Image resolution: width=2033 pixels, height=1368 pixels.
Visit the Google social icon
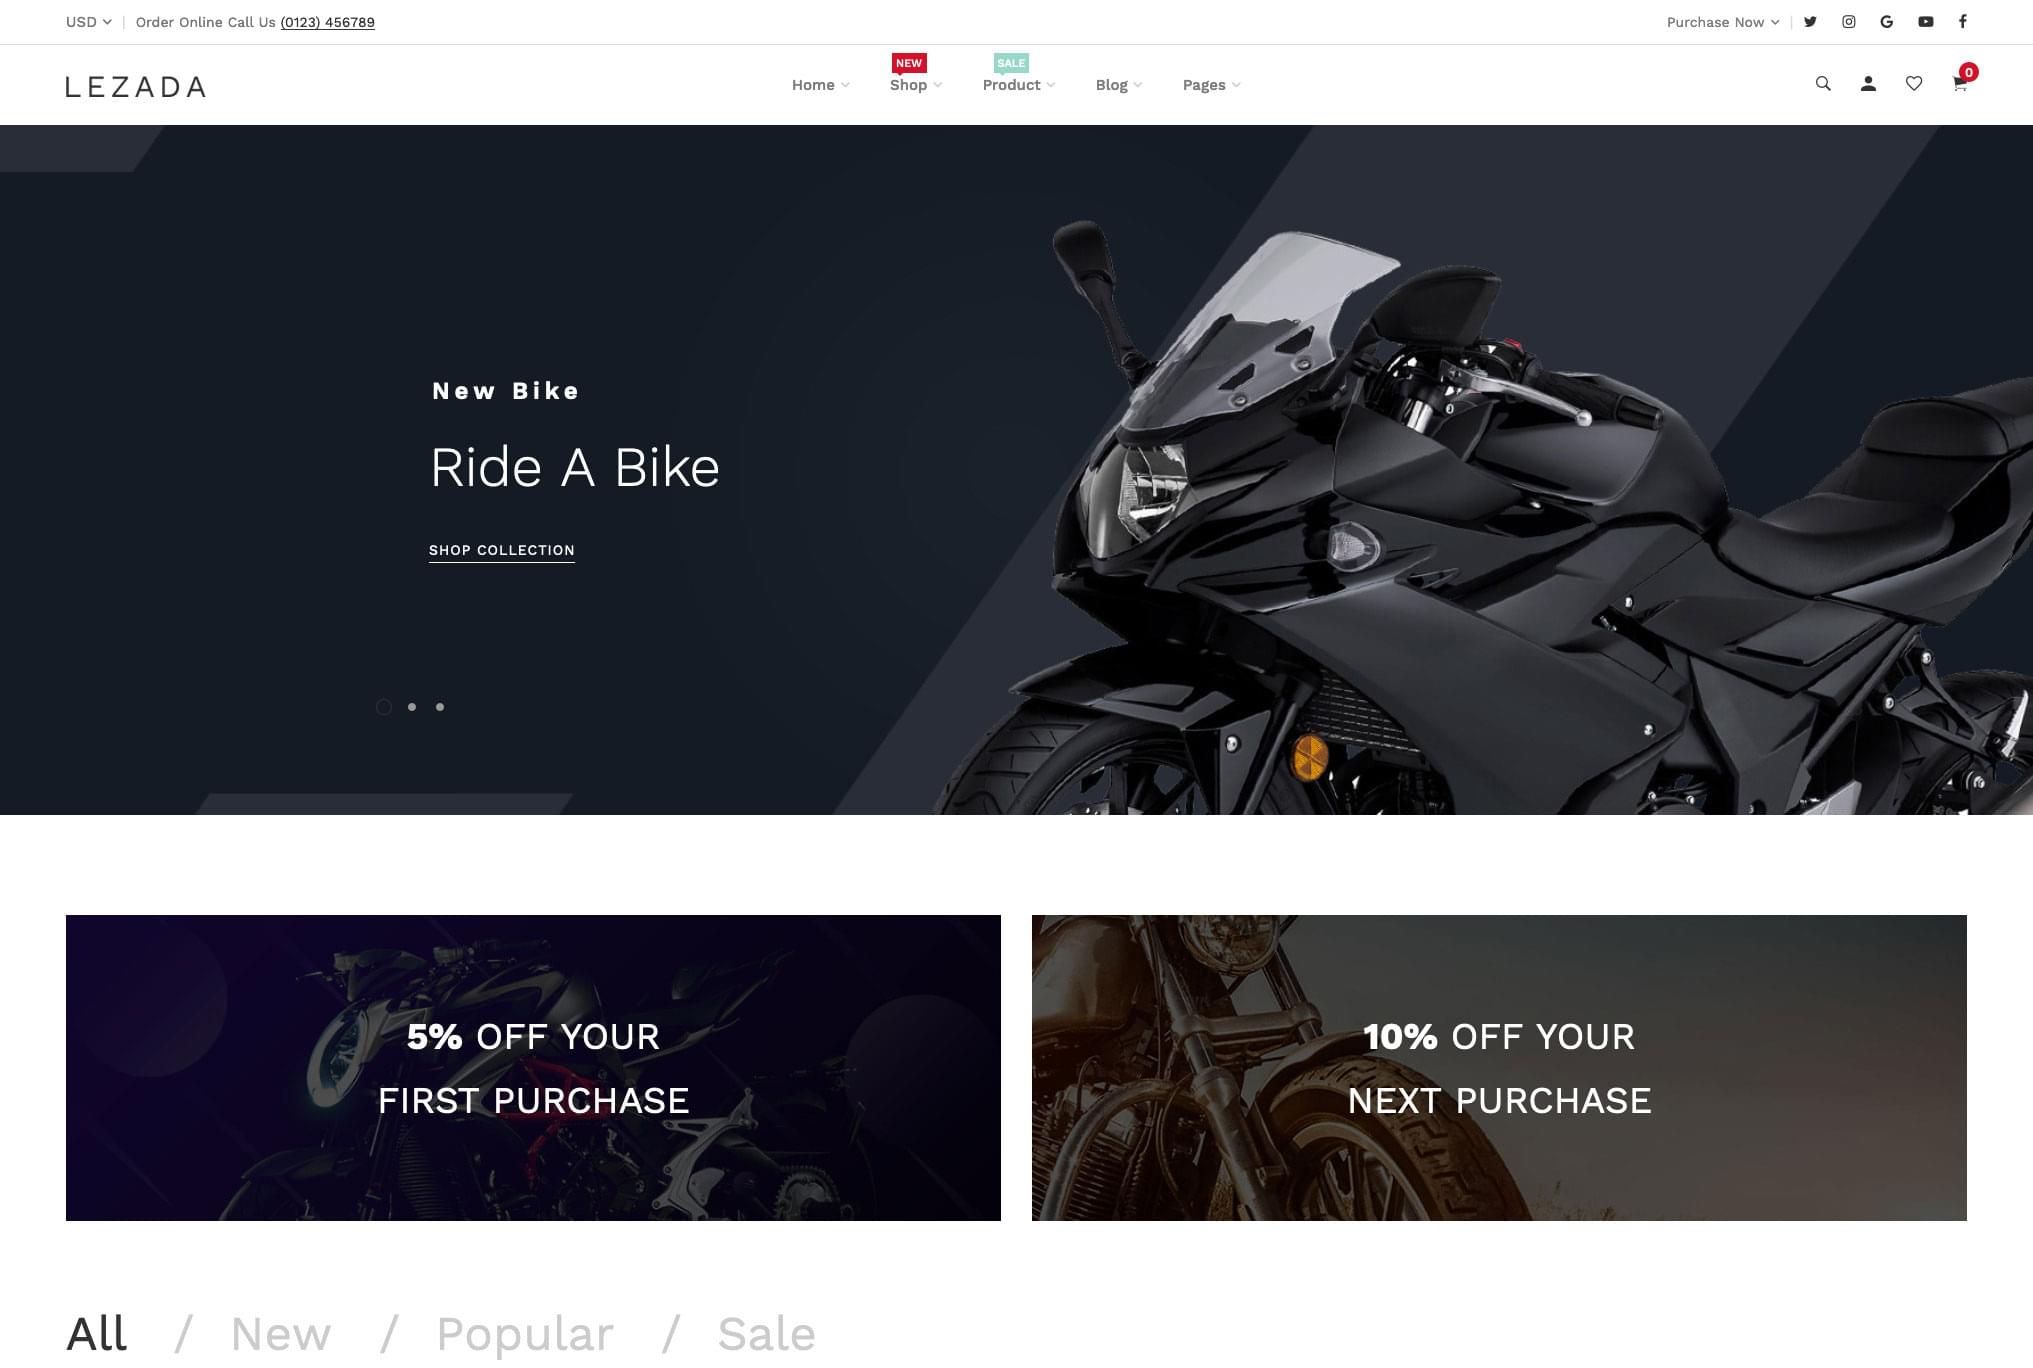tap(1887, 22)
